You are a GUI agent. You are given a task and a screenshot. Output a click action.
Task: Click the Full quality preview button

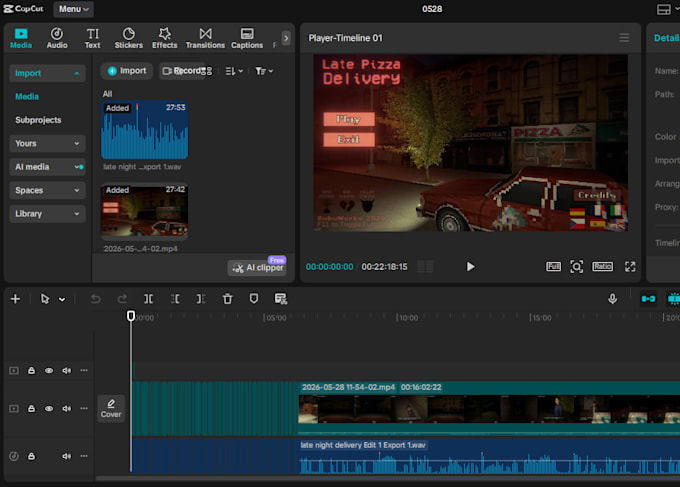coord(553,267)
